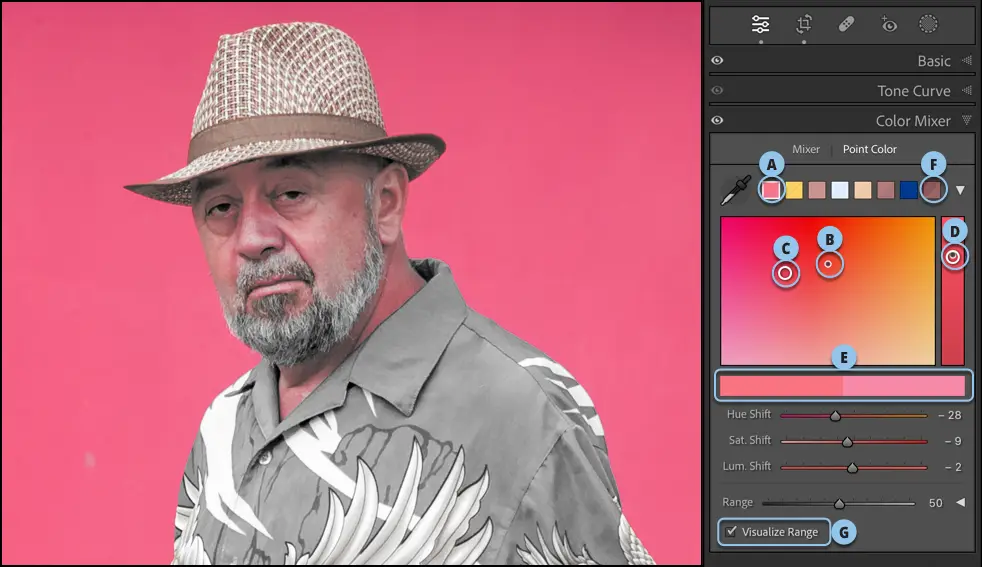982x567 pixels.
Task: Click the Sat. Shift slider handle
Action: 847,442
